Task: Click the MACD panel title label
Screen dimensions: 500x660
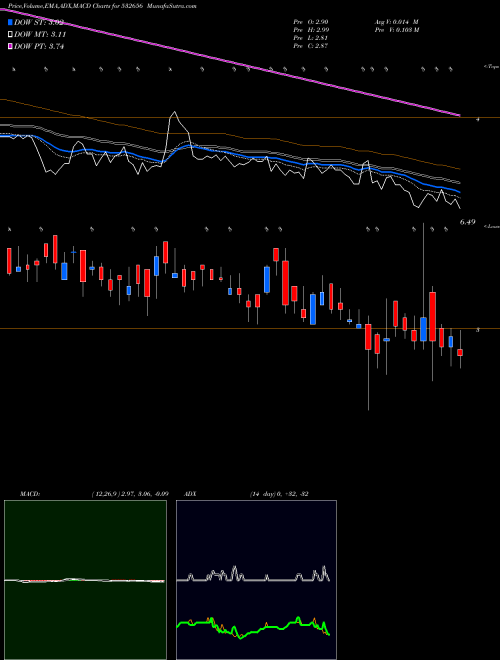Action: click(30, 494)
